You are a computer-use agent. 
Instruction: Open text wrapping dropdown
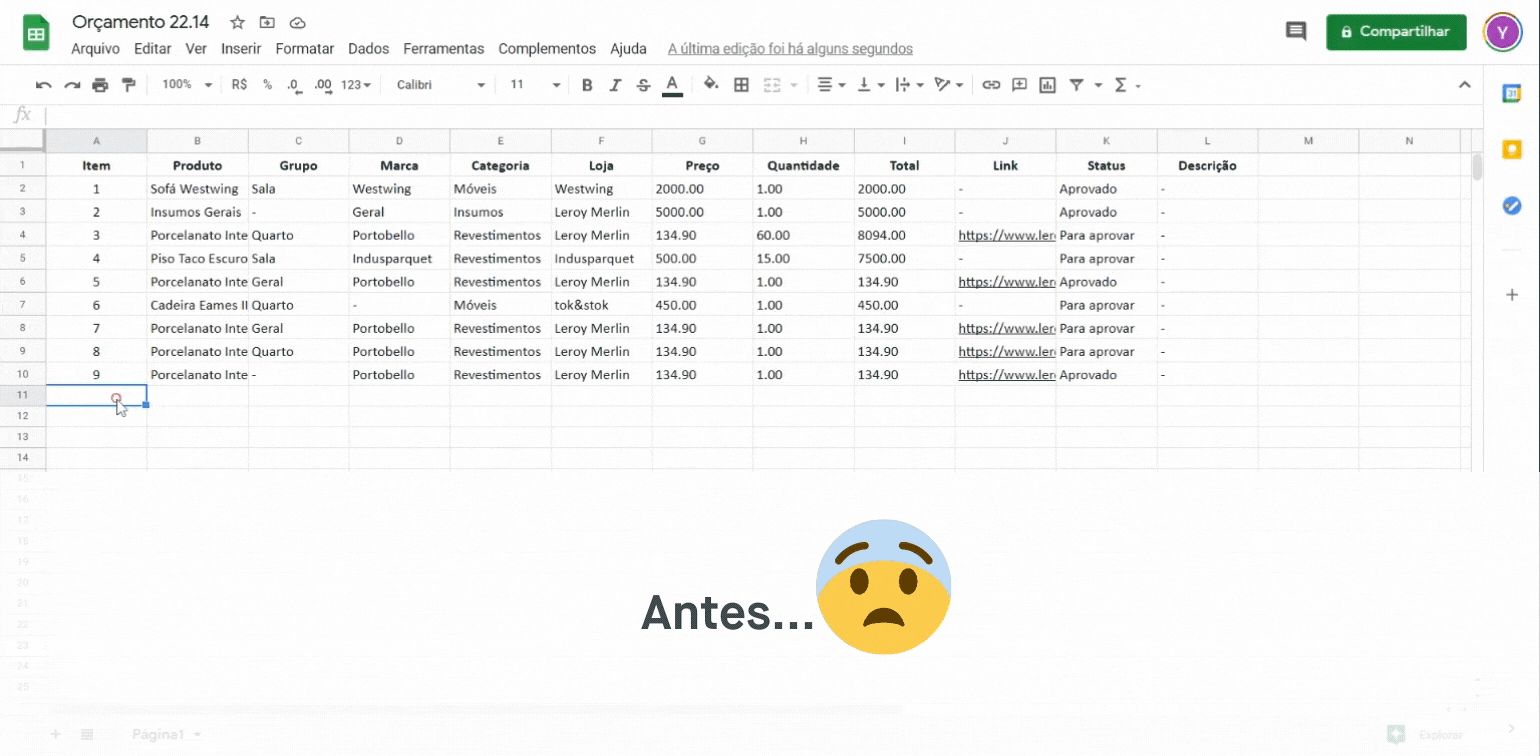click(908, 85)
